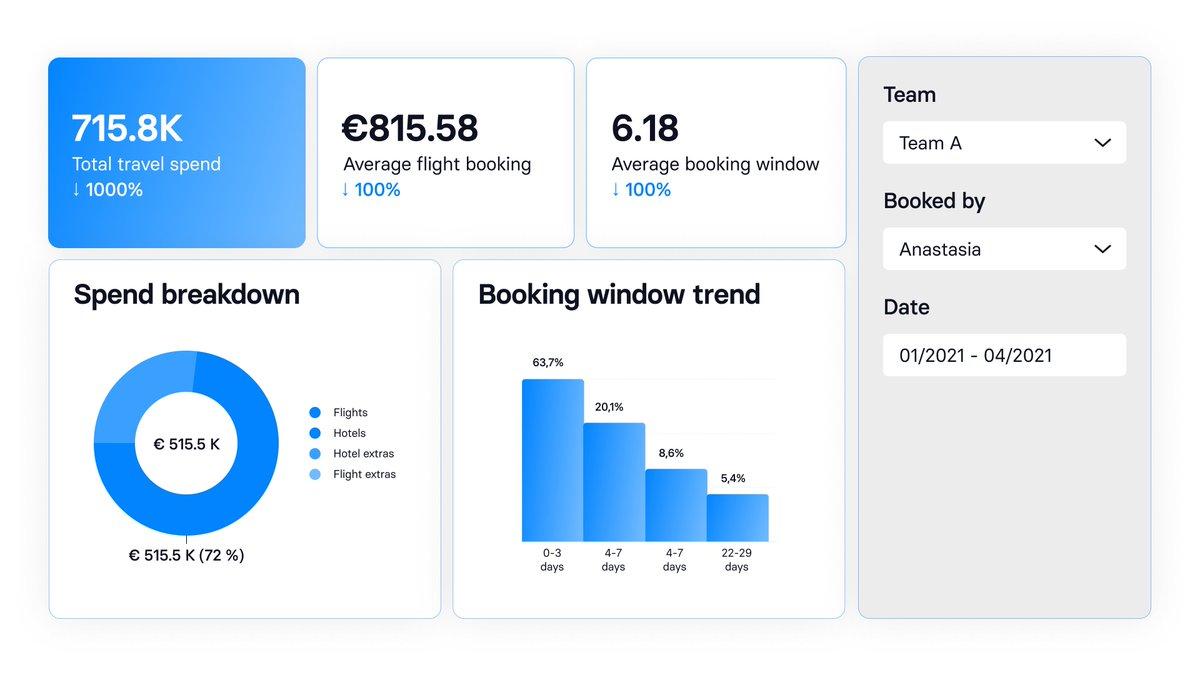Click the Booking window trend heading
The height and width of the screenshot is (675, 1200).
(x=619, y=295)
